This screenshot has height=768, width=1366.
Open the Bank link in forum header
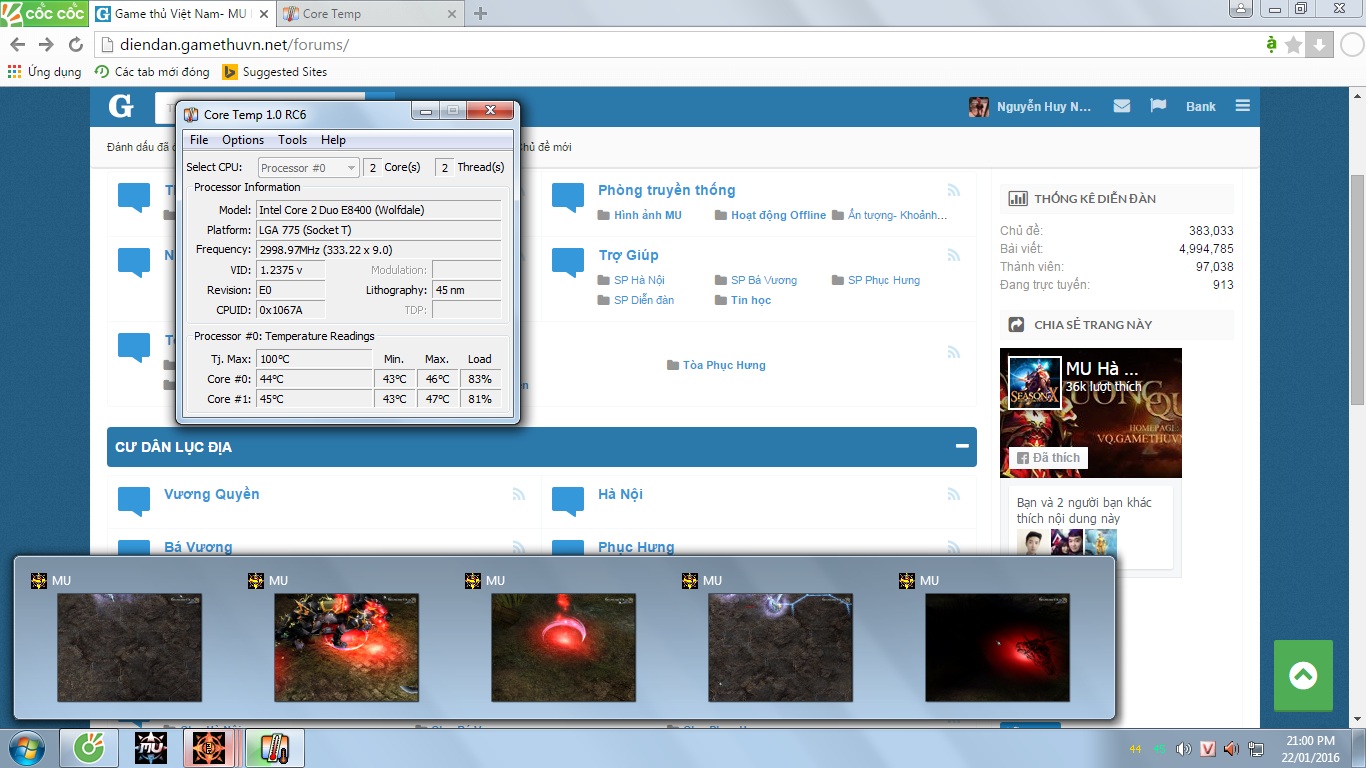tap(1201, 107)
